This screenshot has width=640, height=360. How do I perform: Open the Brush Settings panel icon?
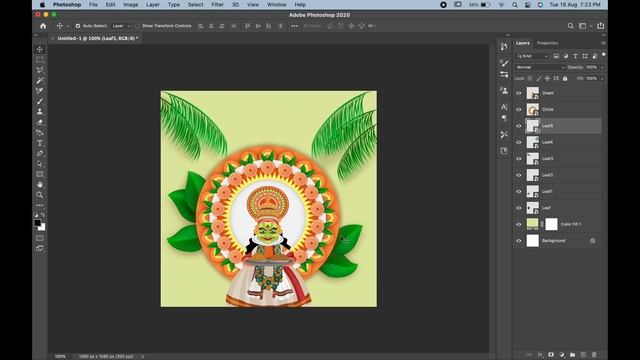point(504,63)
